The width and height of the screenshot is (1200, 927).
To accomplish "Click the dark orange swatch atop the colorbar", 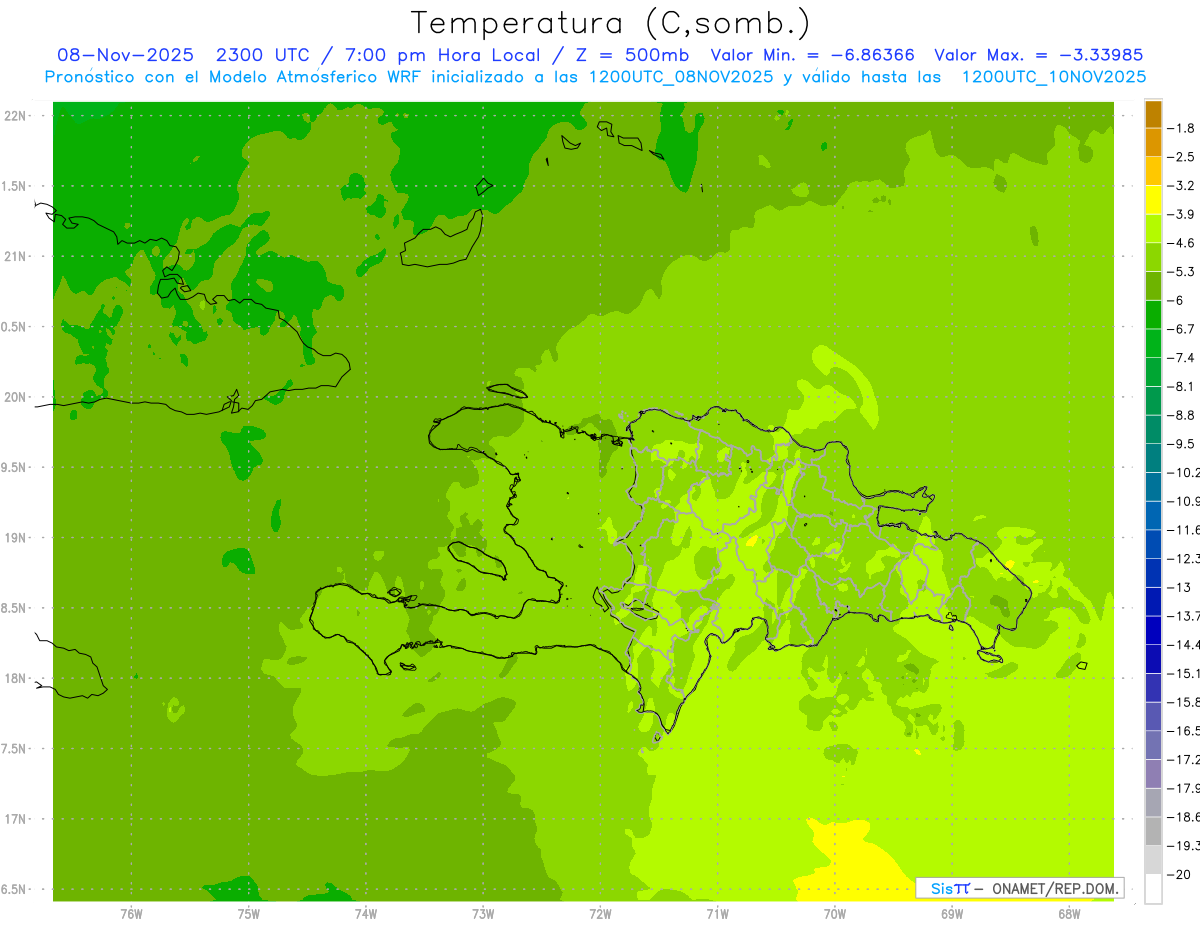I will coord(1153,114).
